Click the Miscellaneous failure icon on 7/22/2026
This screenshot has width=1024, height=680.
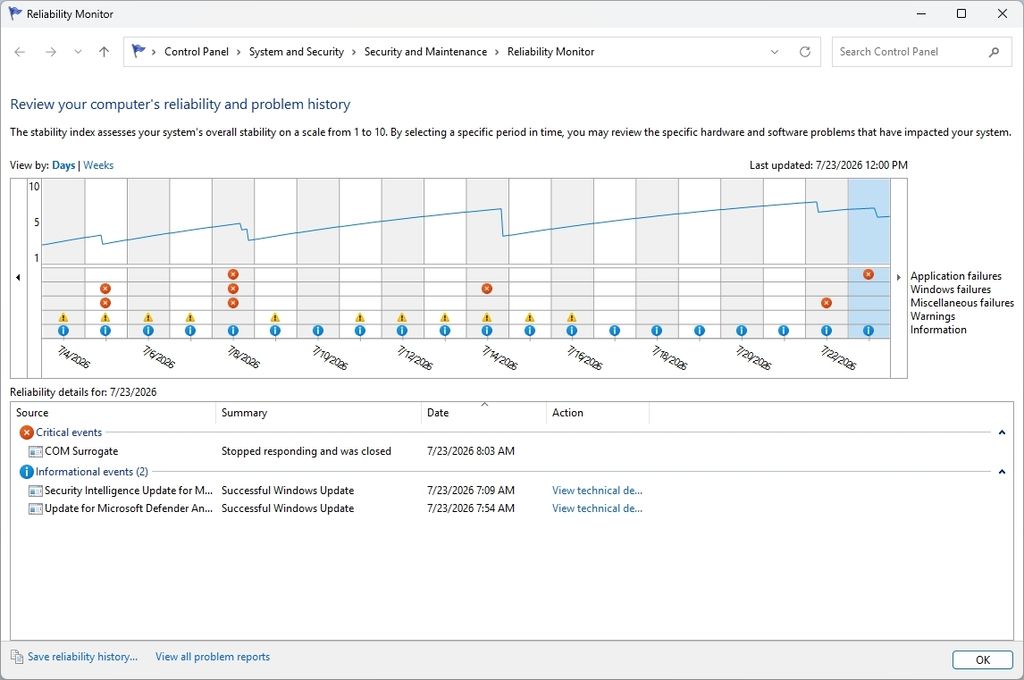[x=826, y=303]
